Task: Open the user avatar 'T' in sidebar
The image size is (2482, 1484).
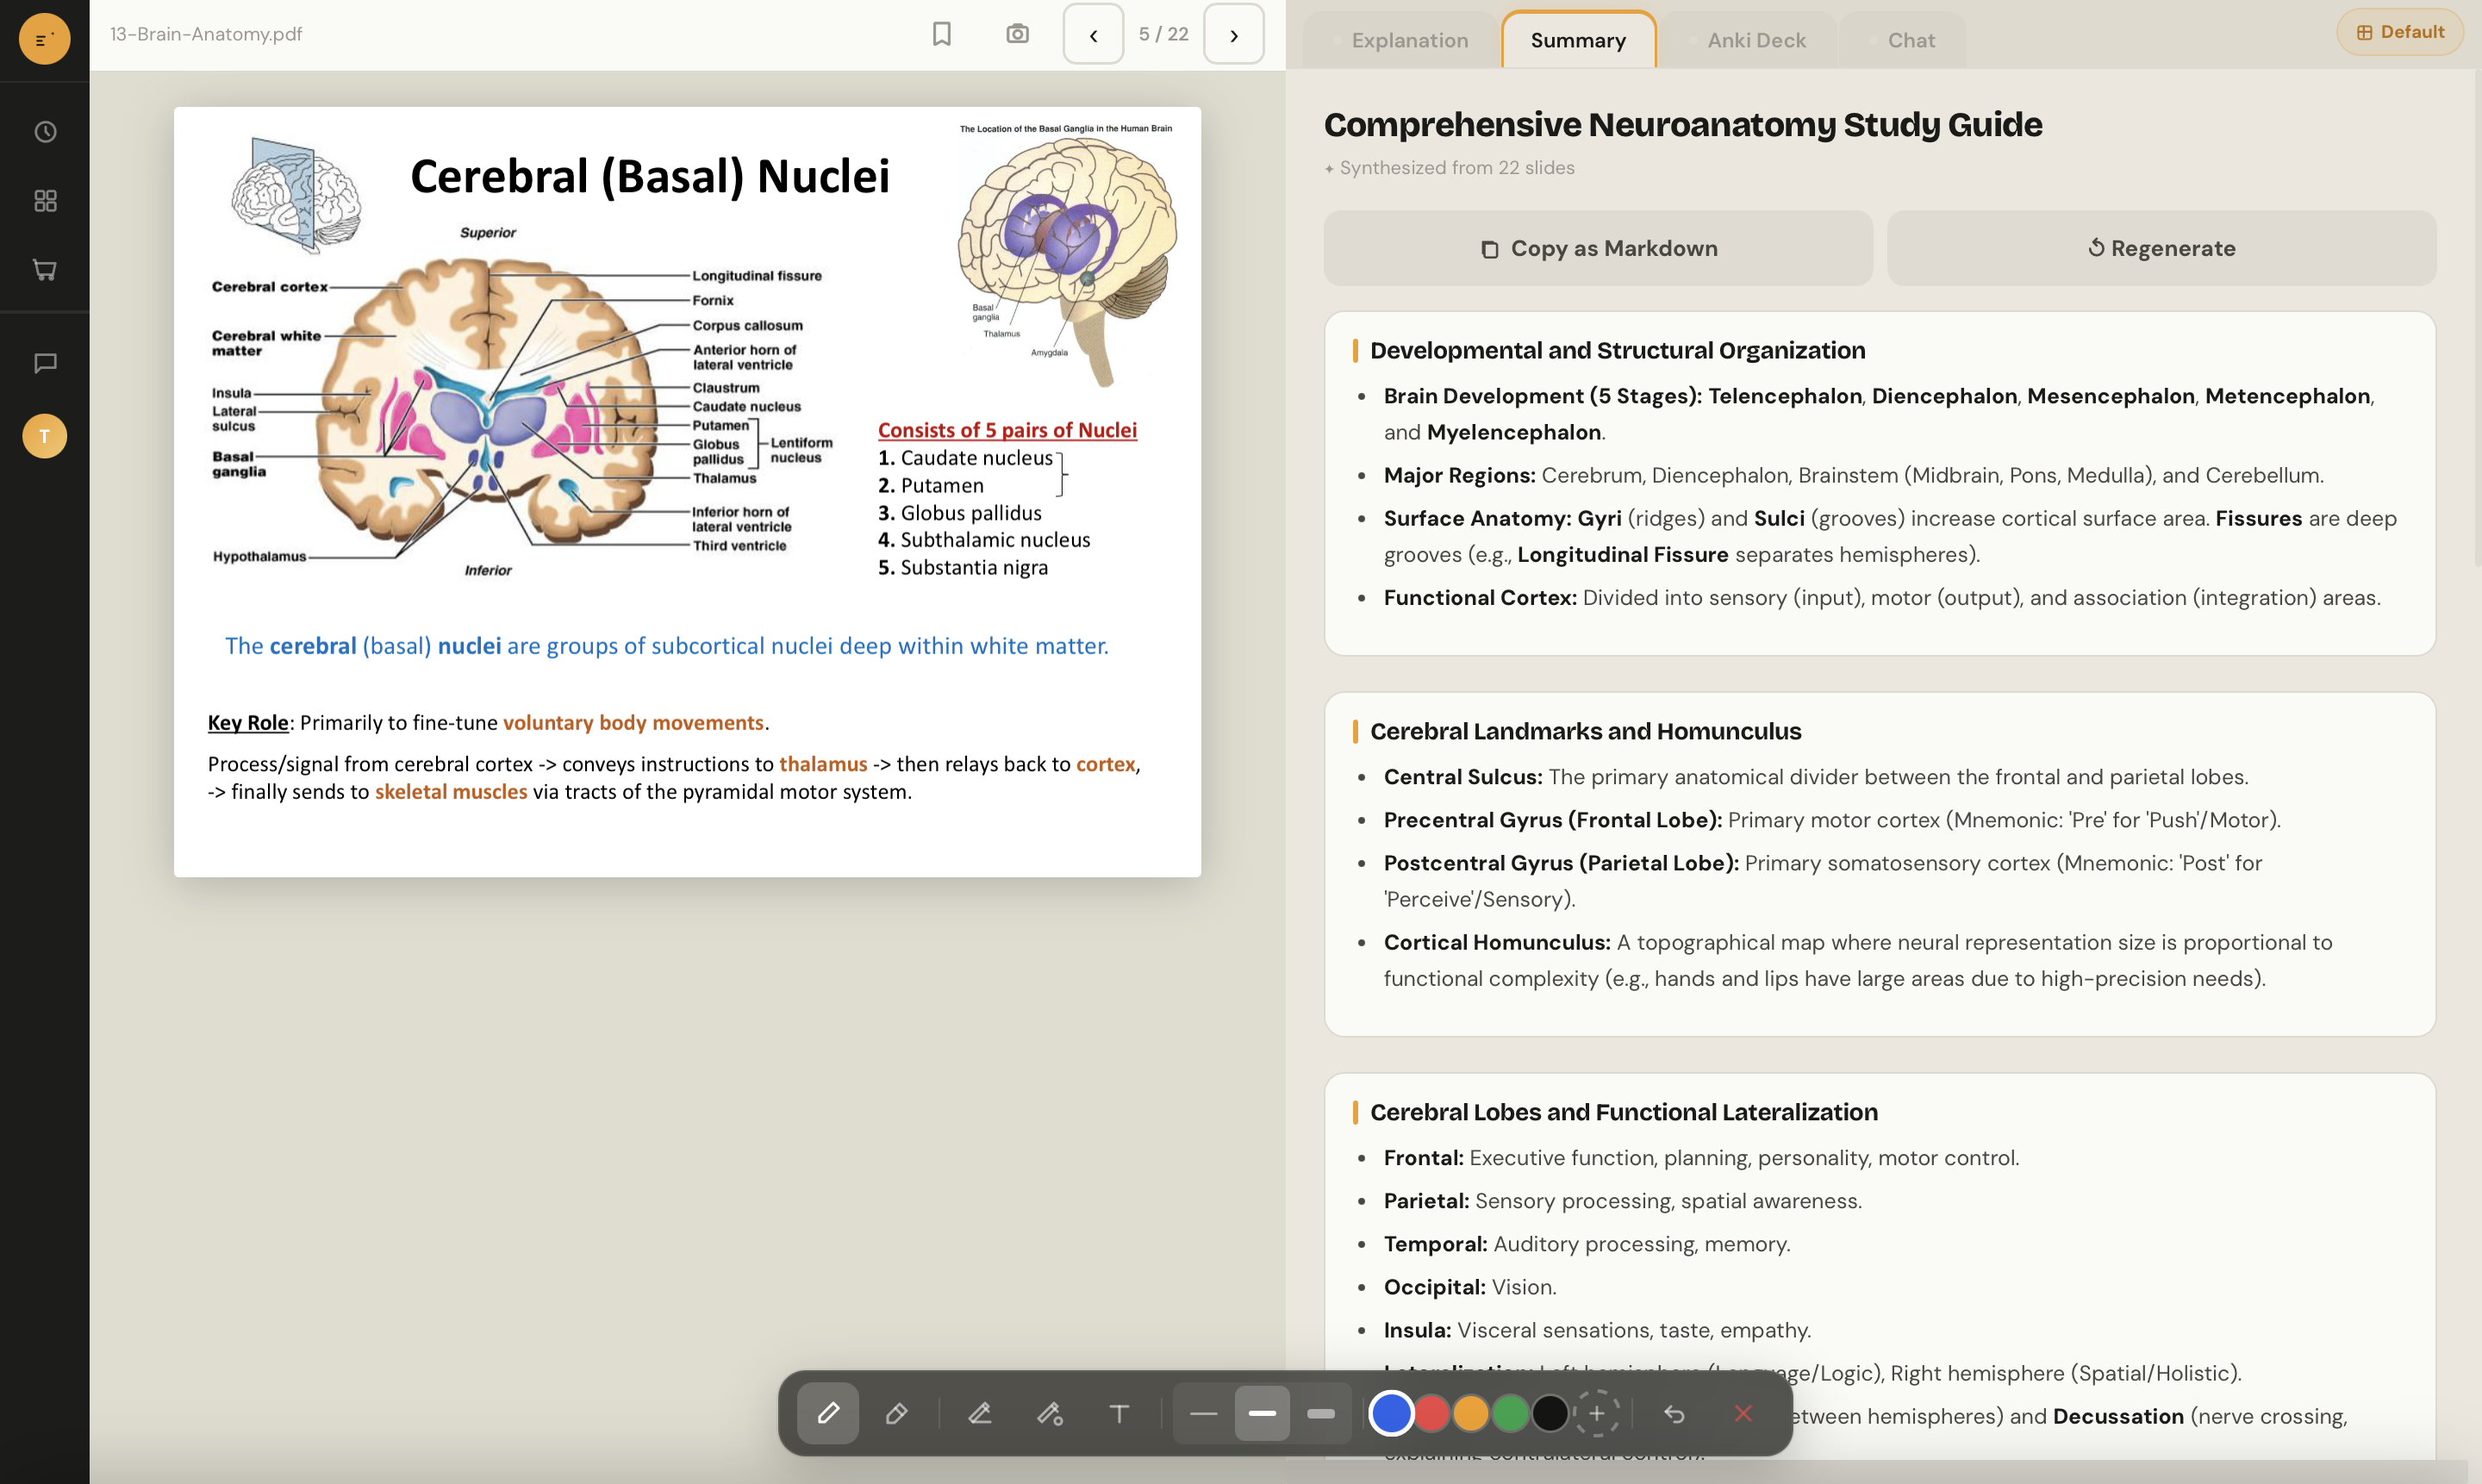Action: click(44, 436)
